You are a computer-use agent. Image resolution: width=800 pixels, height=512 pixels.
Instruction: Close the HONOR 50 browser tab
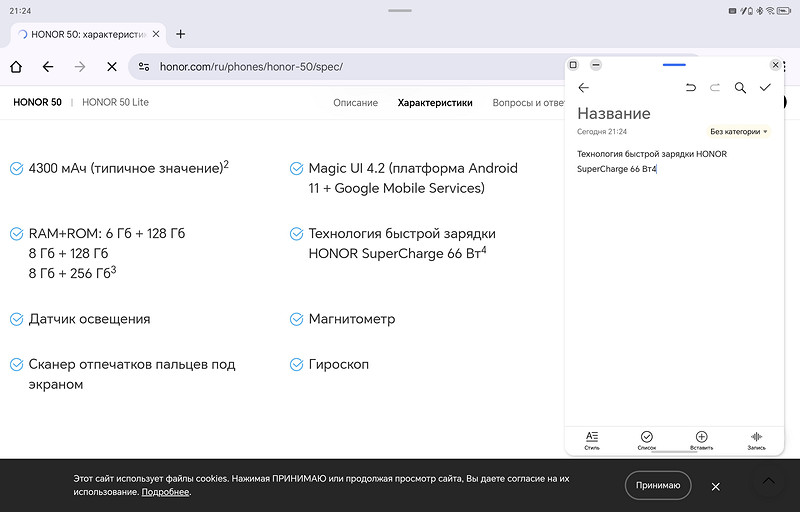pos(156,34)
